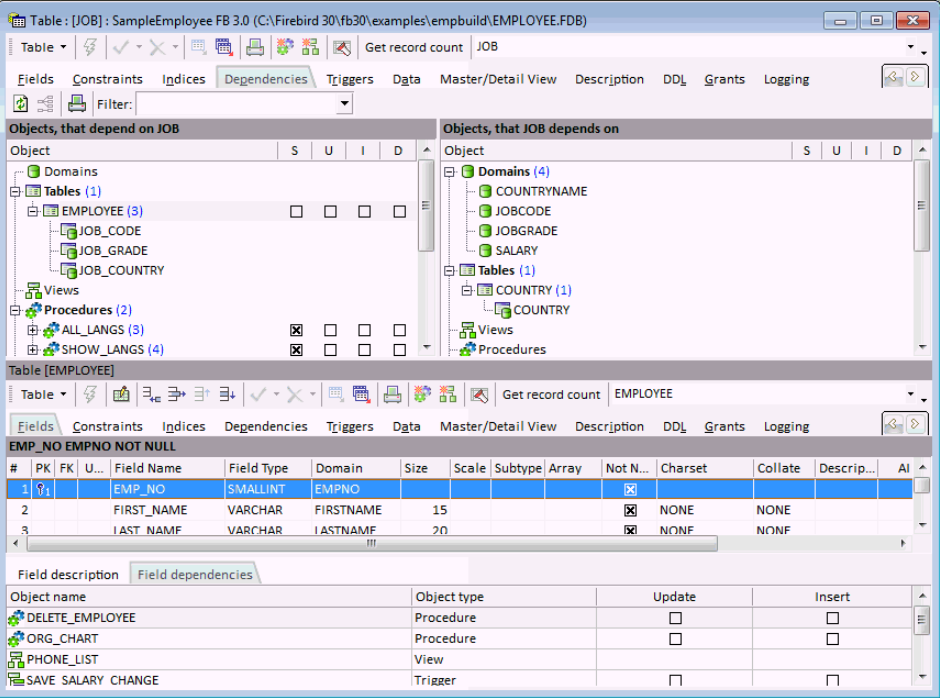940x698 pixels.
Task: Click the calendar grid icon in the JOB toolbar
Action: click(x=224, y=47)
